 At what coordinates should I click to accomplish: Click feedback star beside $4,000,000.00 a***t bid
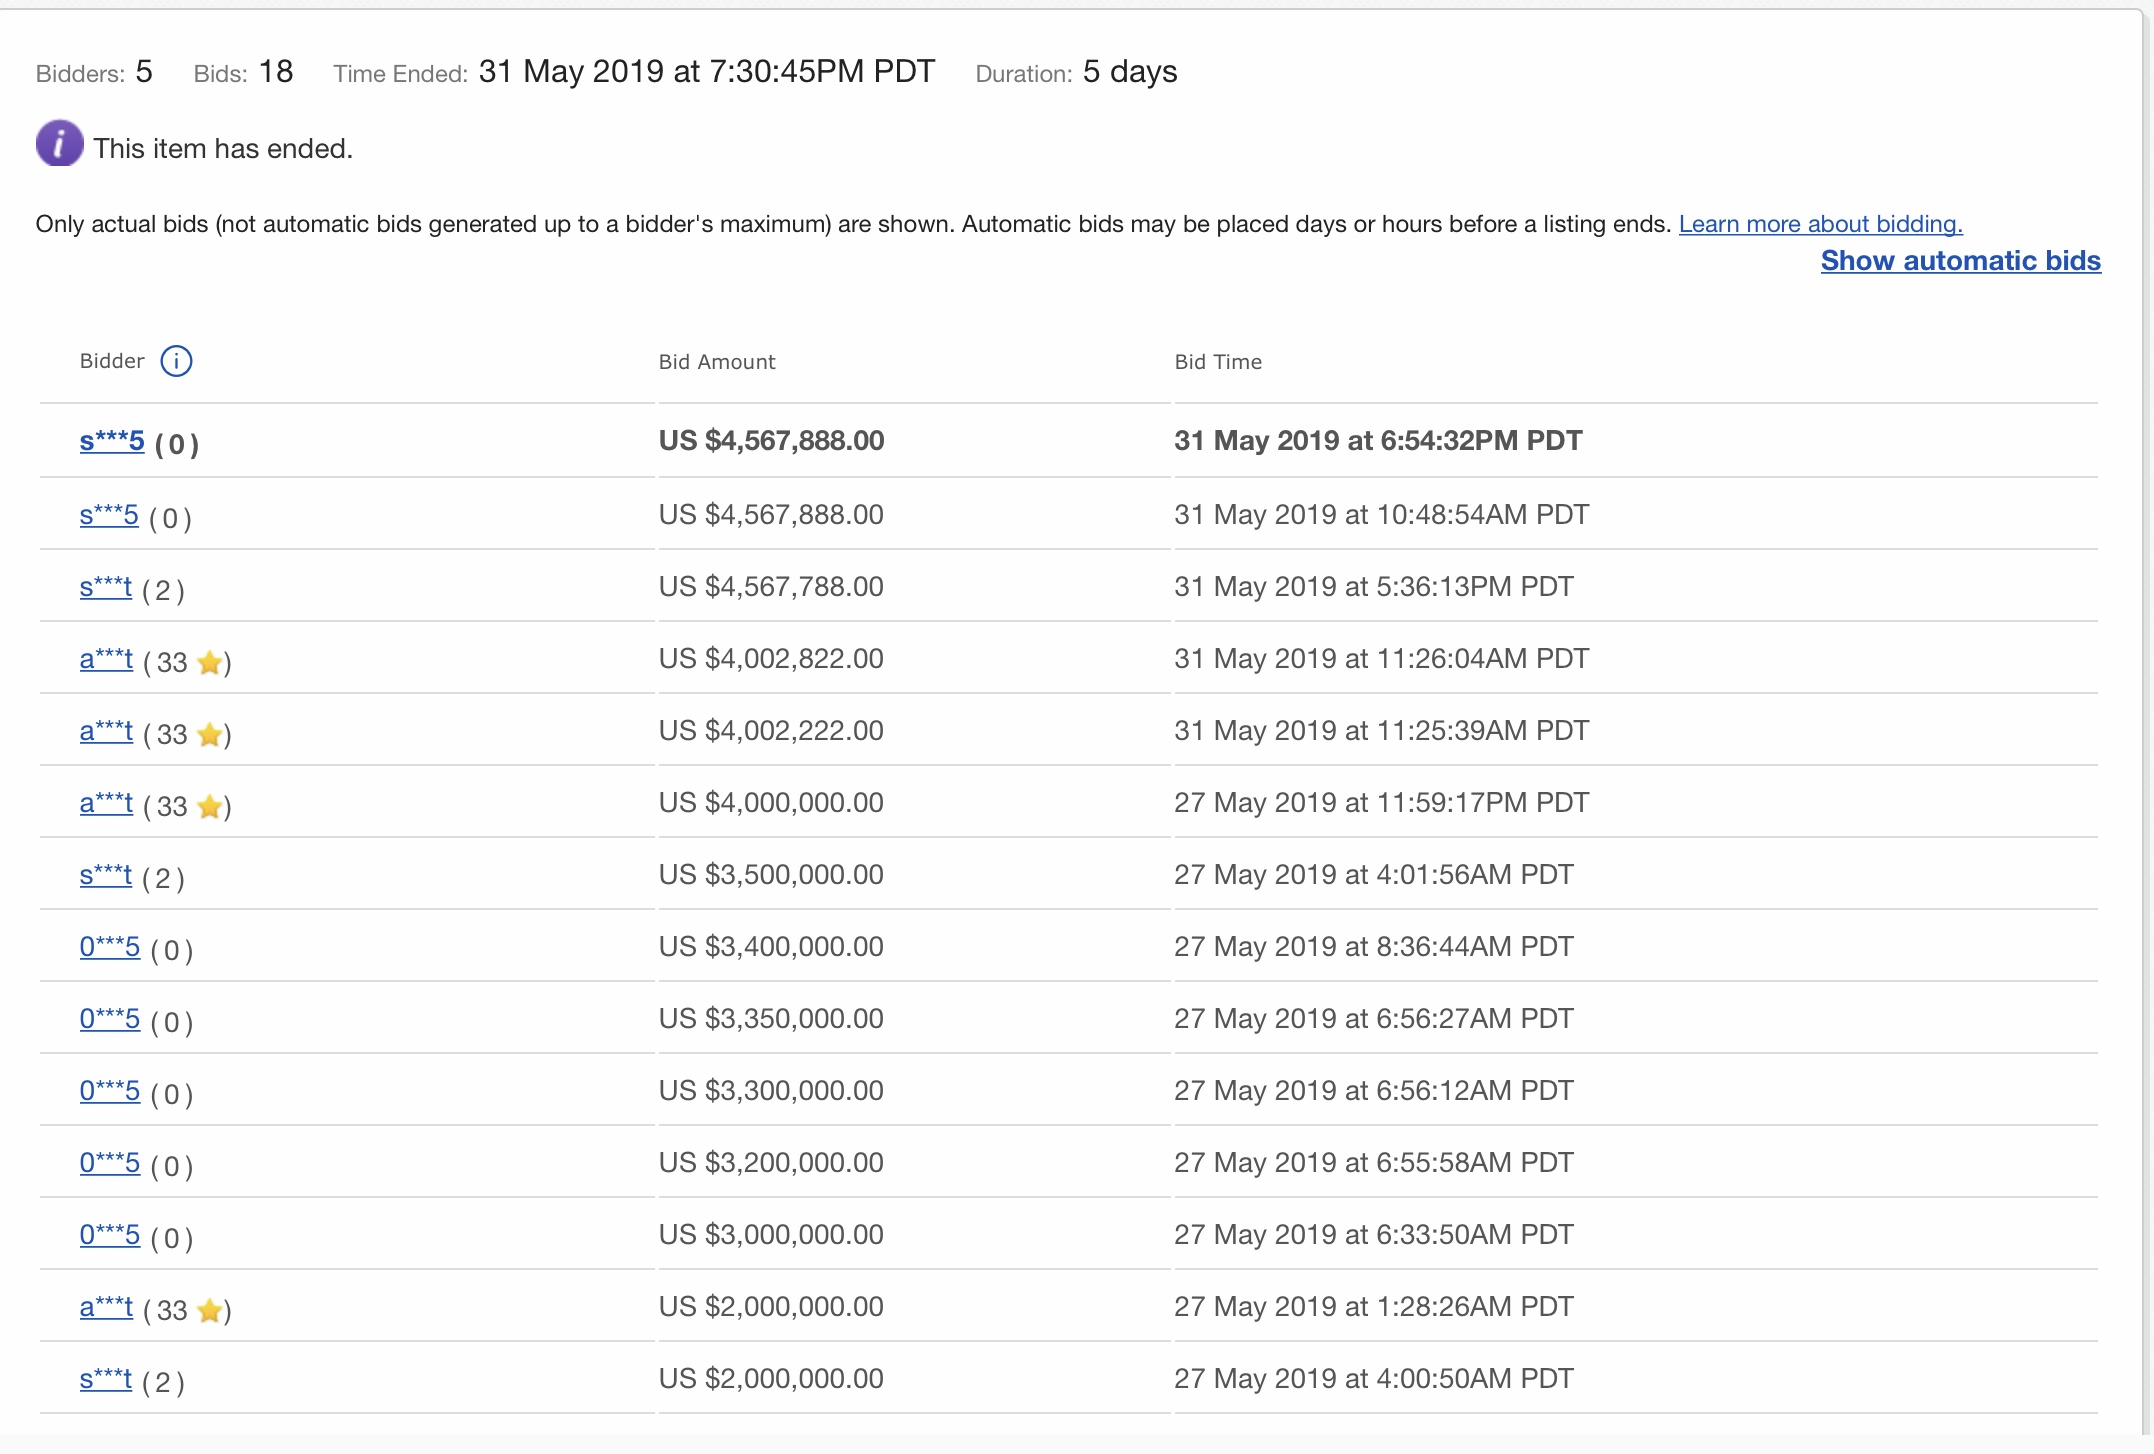(209, 806)
